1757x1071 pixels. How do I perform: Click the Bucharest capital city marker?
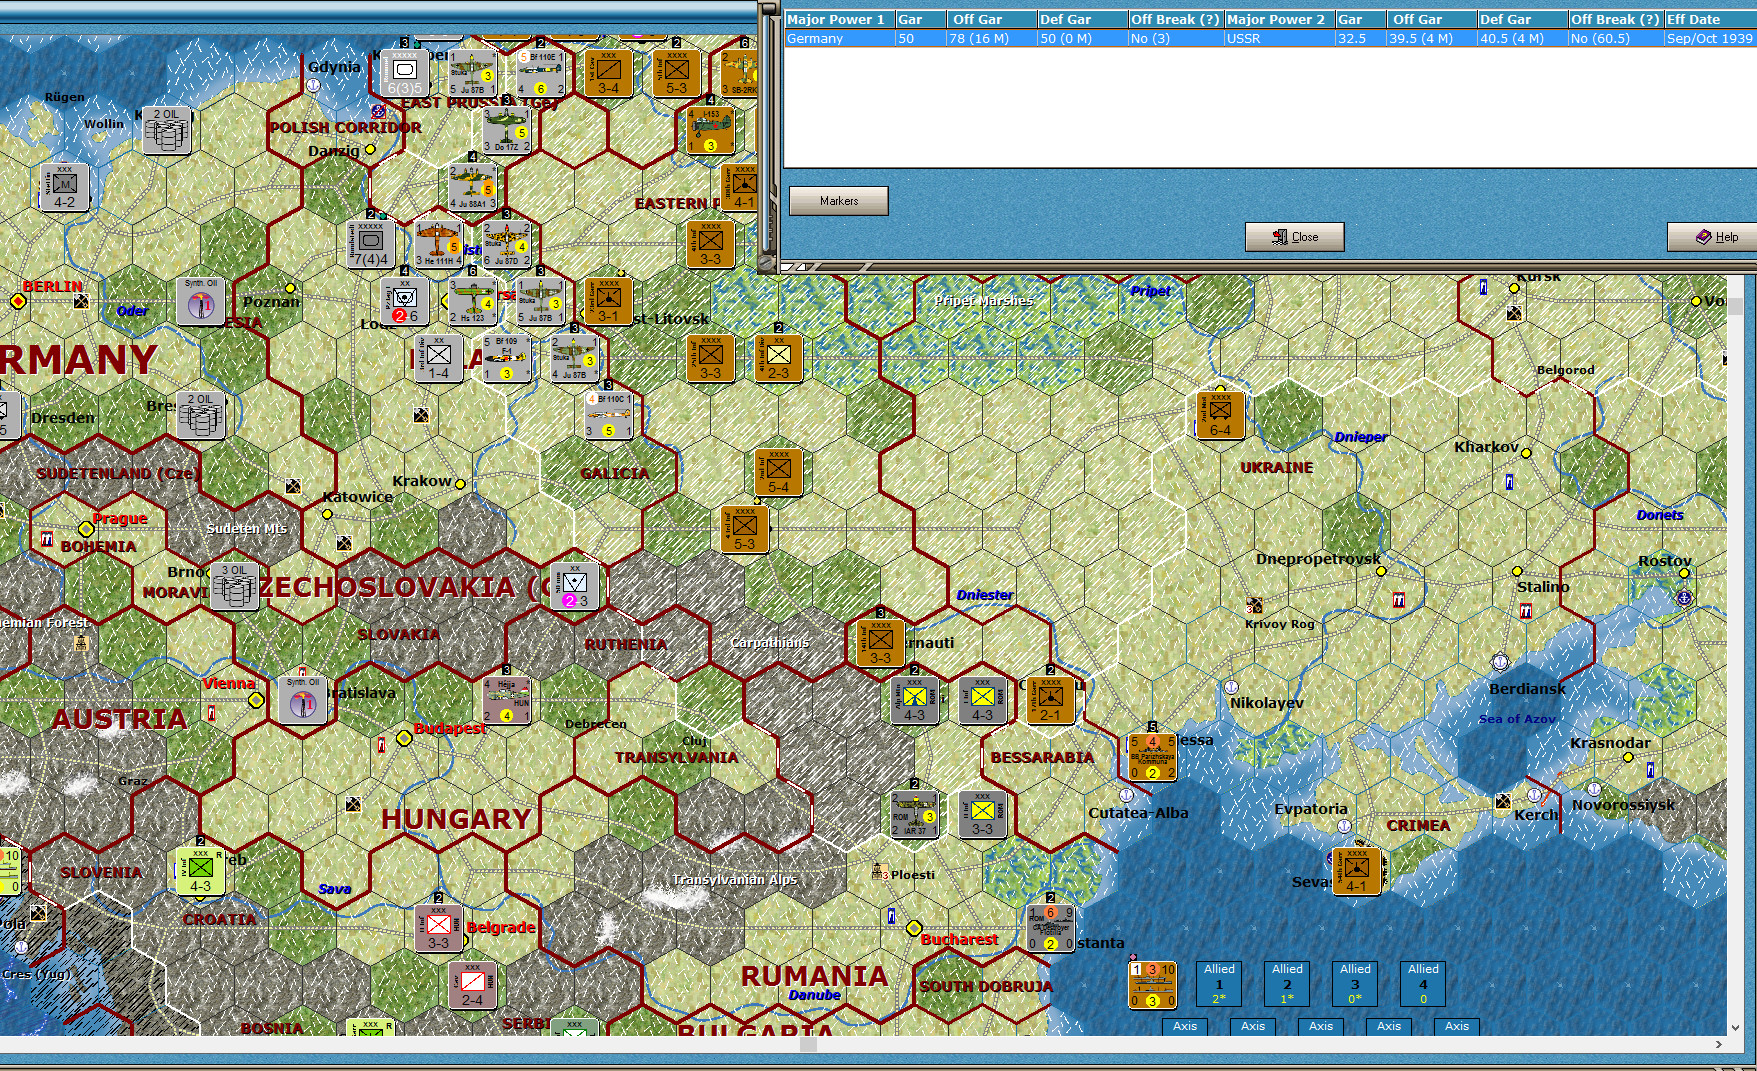point(914,929)
